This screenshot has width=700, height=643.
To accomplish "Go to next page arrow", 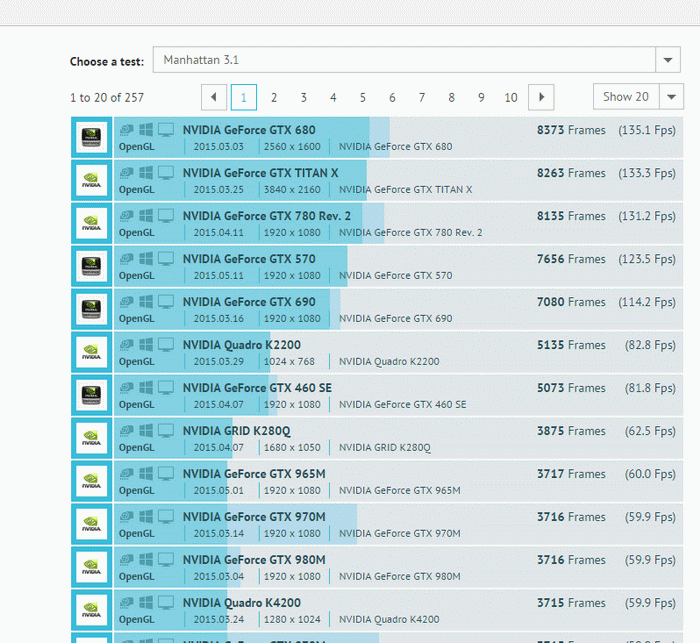I will [541, 97].
